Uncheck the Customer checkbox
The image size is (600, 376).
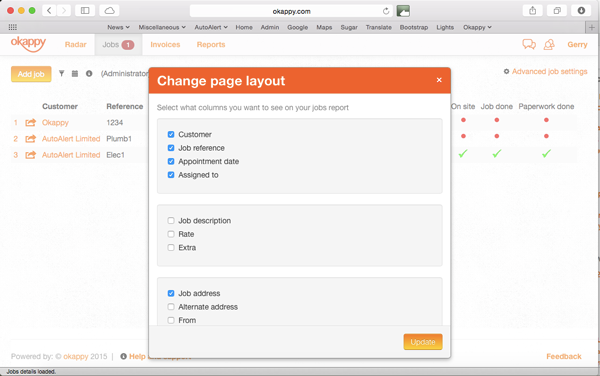coord(171,134)
